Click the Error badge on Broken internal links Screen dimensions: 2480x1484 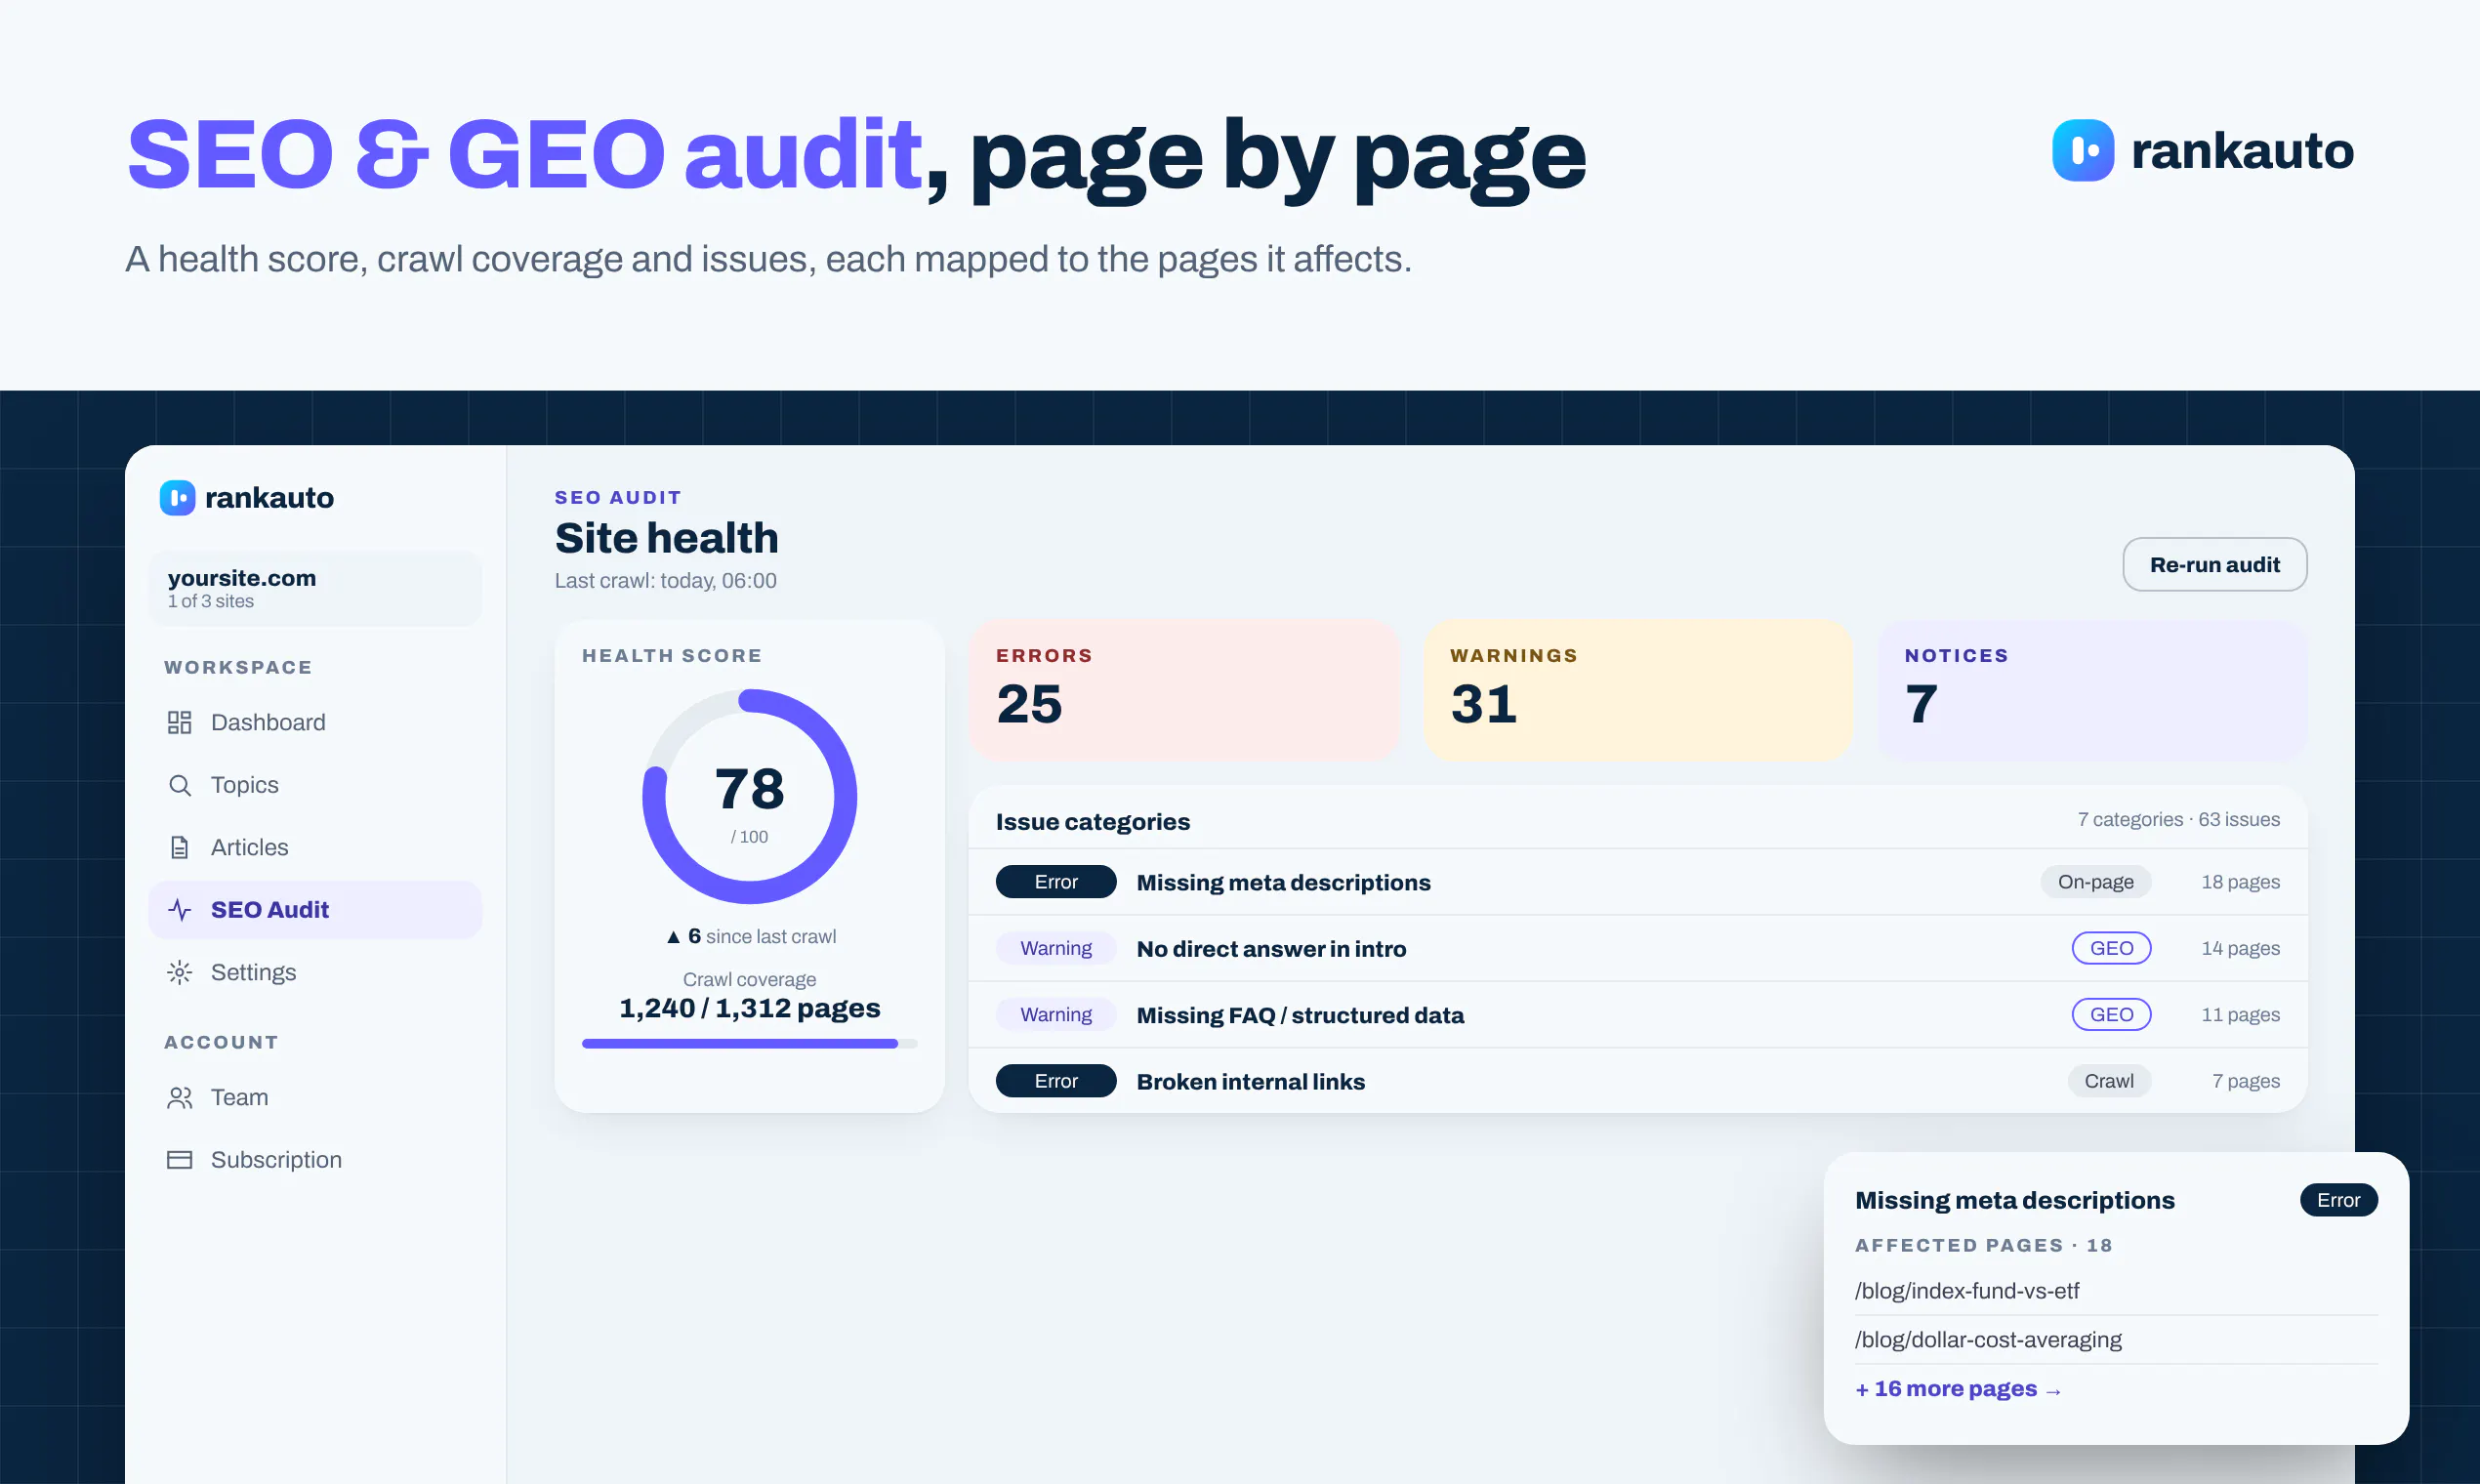pos(1056,1081)
